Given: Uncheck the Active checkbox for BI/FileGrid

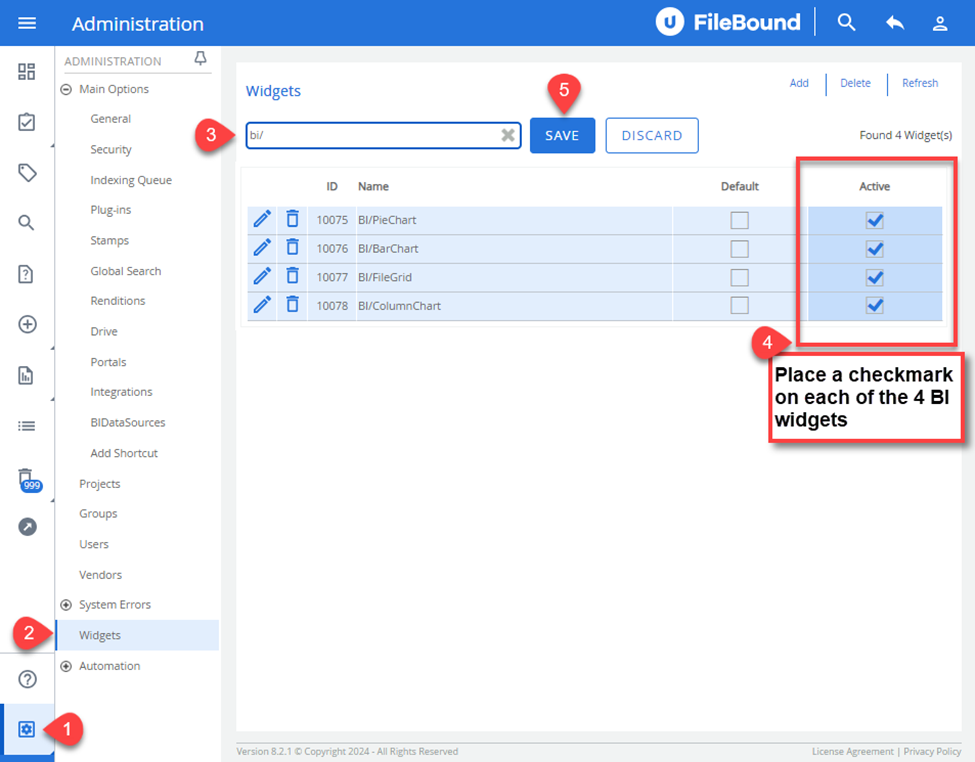Looking at the screenshot, I should (874, 277).
